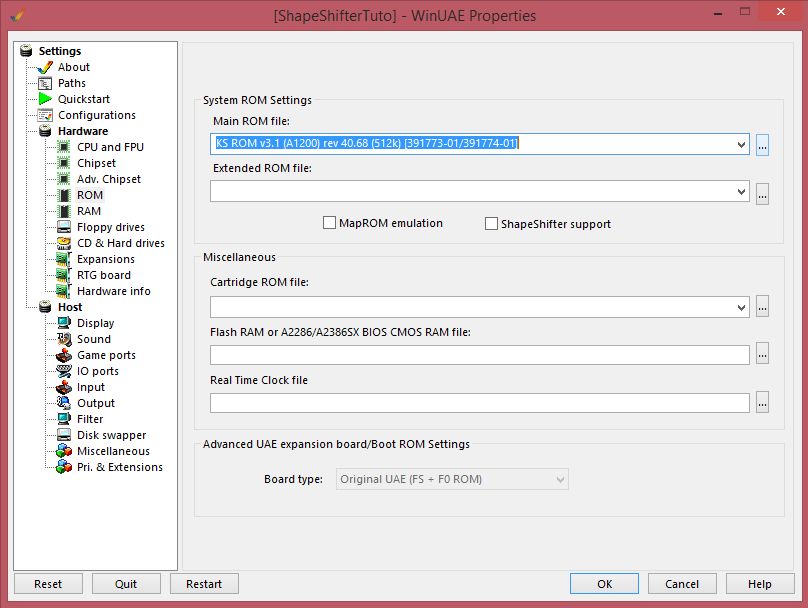This screenshot has height=608, width=808.
Task: Go to the Configurations page
Action: click(96, 115)
